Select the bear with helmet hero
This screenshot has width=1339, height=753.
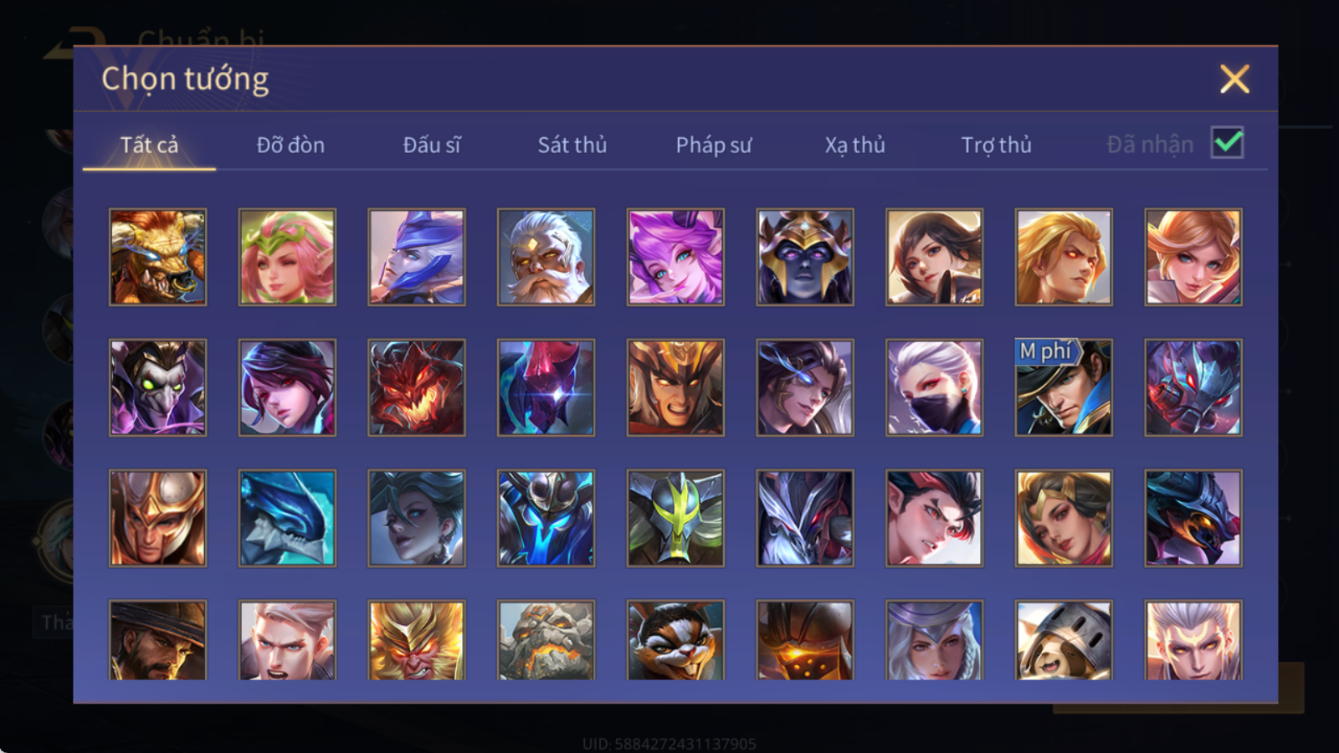(x=1064, y=640)
